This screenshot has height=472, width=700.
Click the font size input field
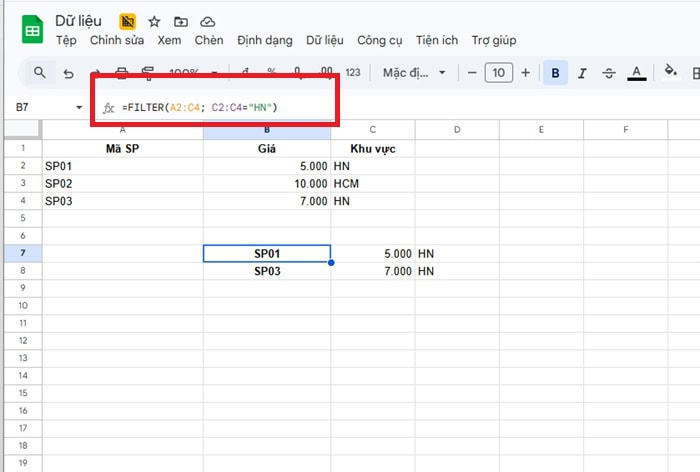[x=498, y=73]
